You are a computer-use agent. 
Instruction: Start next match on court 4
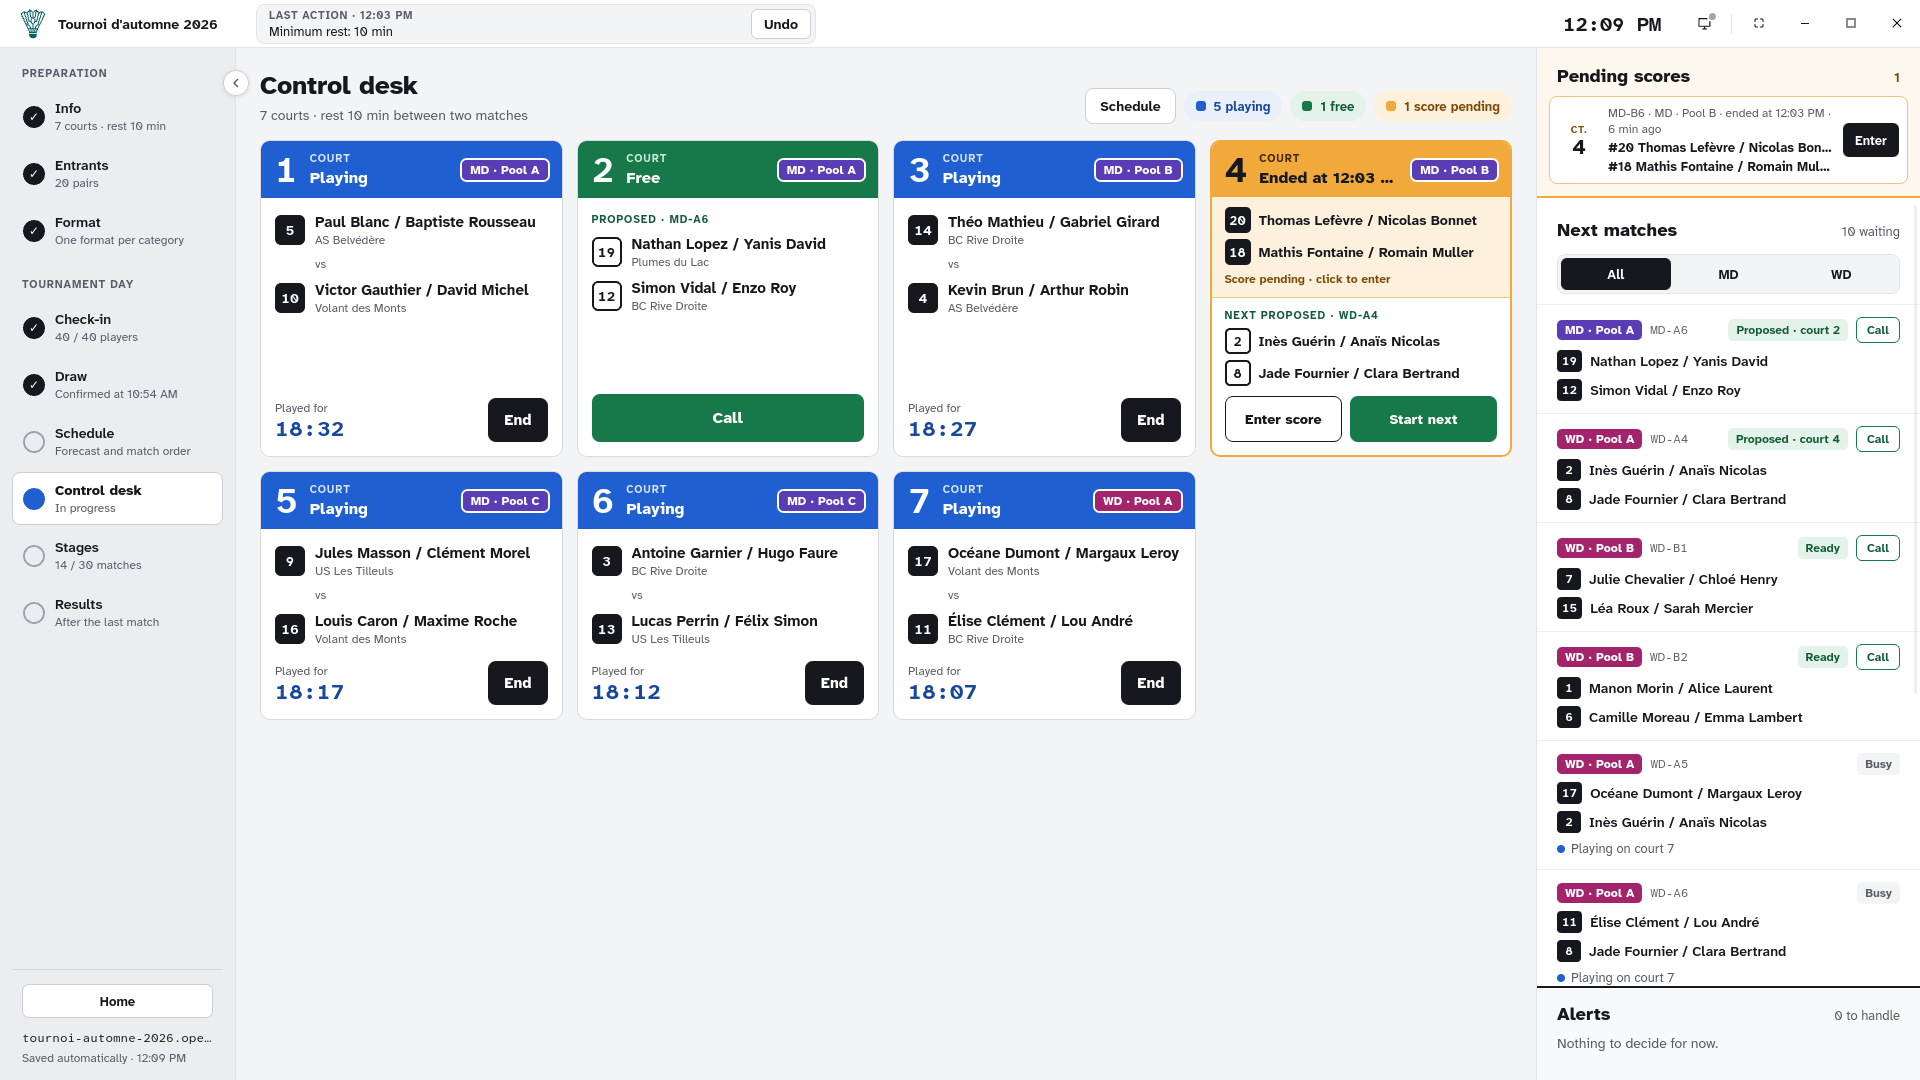point(1423,419)
